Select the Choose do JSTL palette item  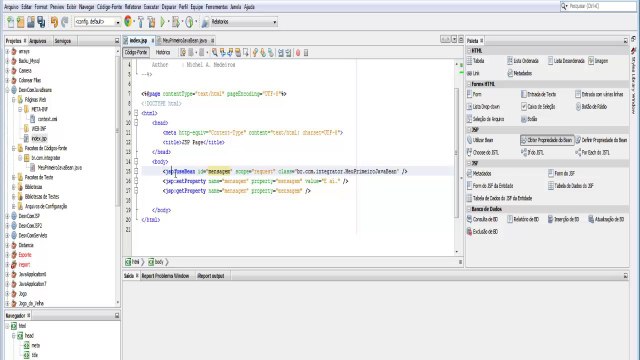click(483, 153)
